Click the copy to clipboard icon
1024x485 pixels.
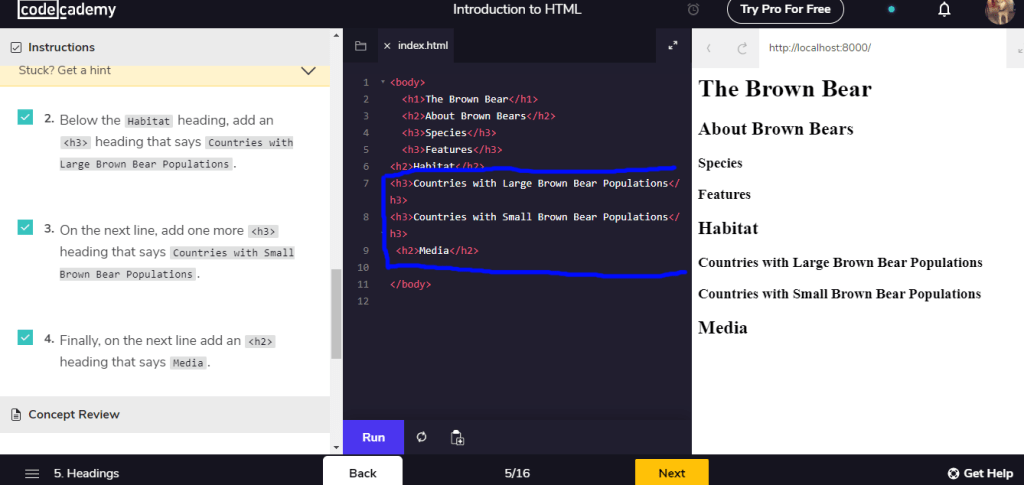coord(457,437)
